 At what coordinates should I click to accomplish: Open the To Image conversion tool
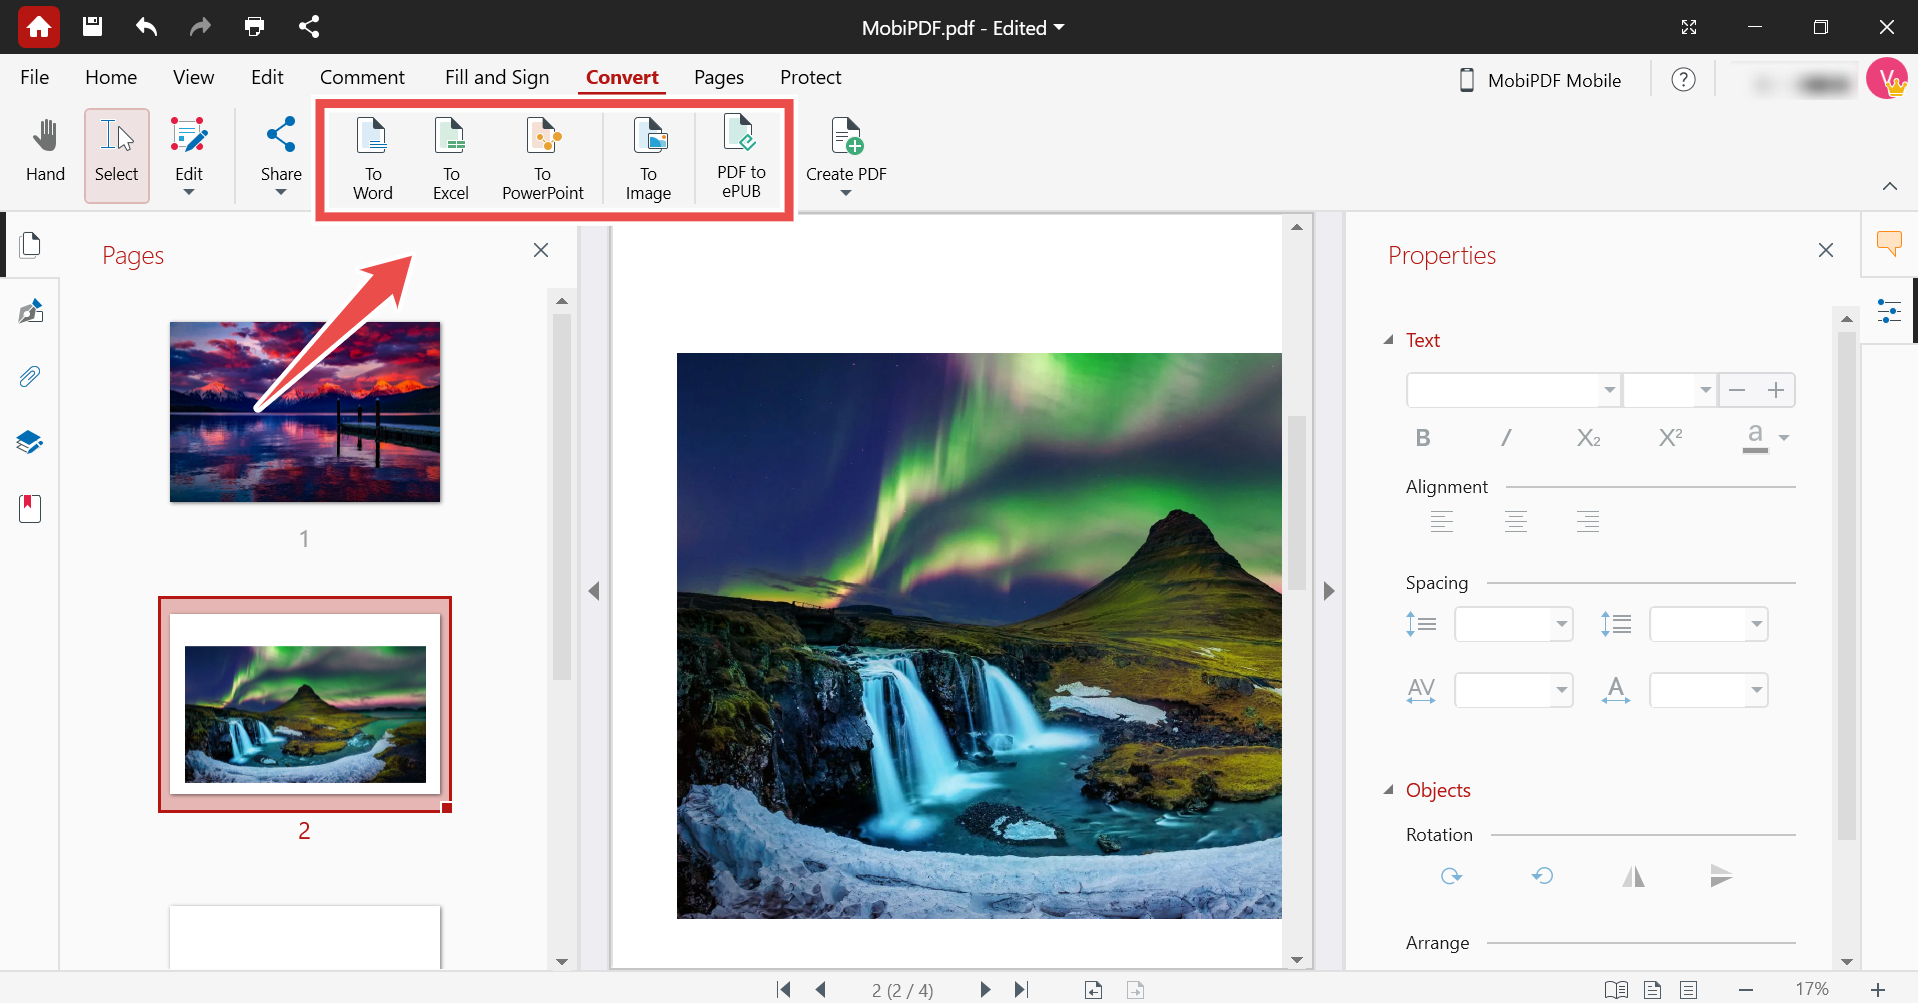point(648,157)
